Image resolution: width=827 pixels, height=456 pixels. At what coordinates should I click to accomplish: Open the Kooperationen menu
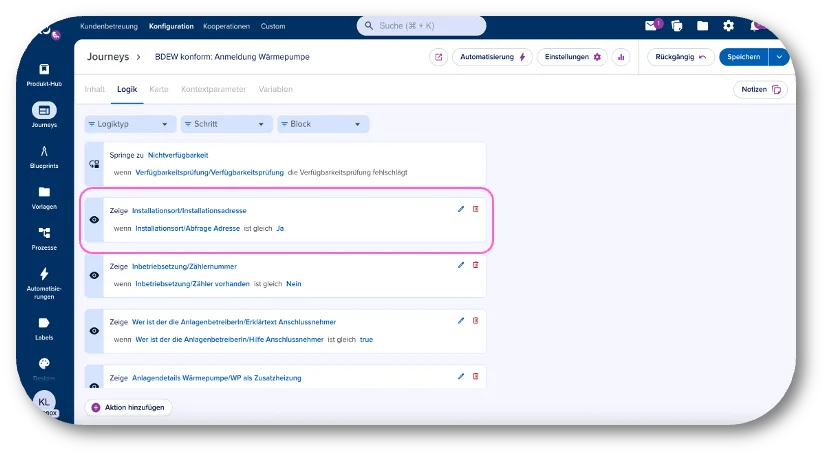click(x=226, y=26)
